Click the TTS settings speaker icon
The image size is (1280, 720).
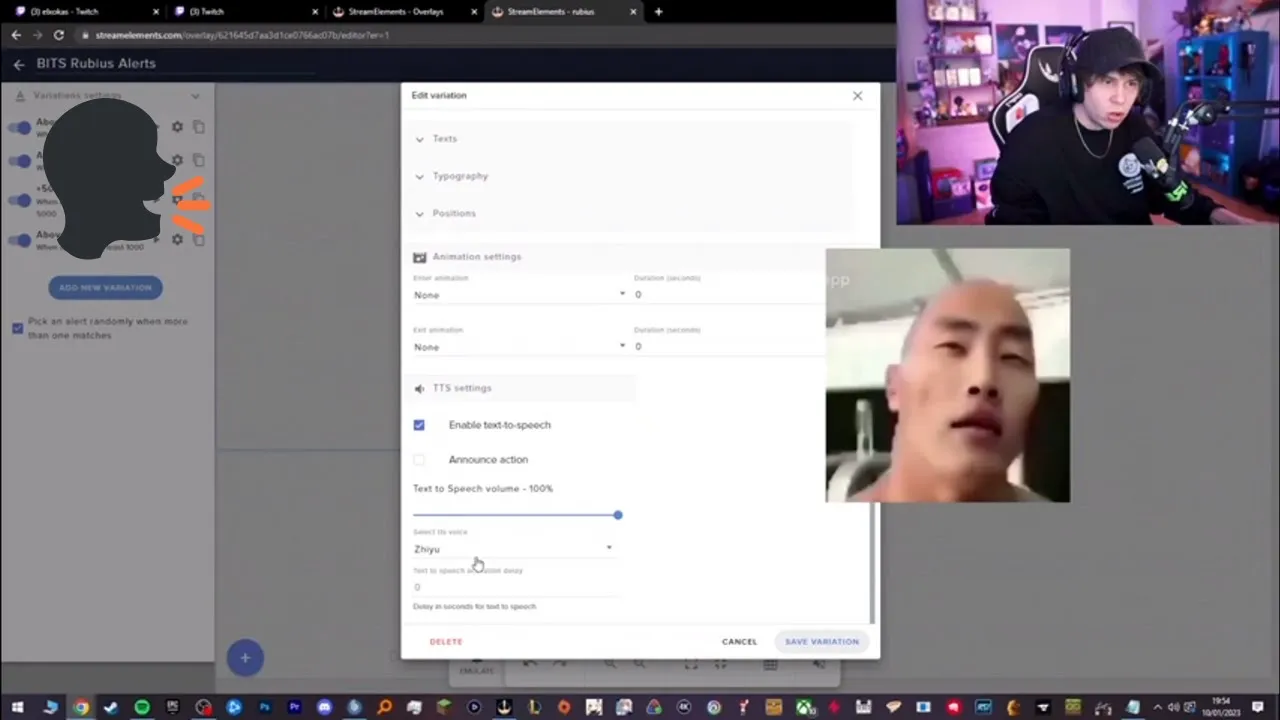(419, 388)
